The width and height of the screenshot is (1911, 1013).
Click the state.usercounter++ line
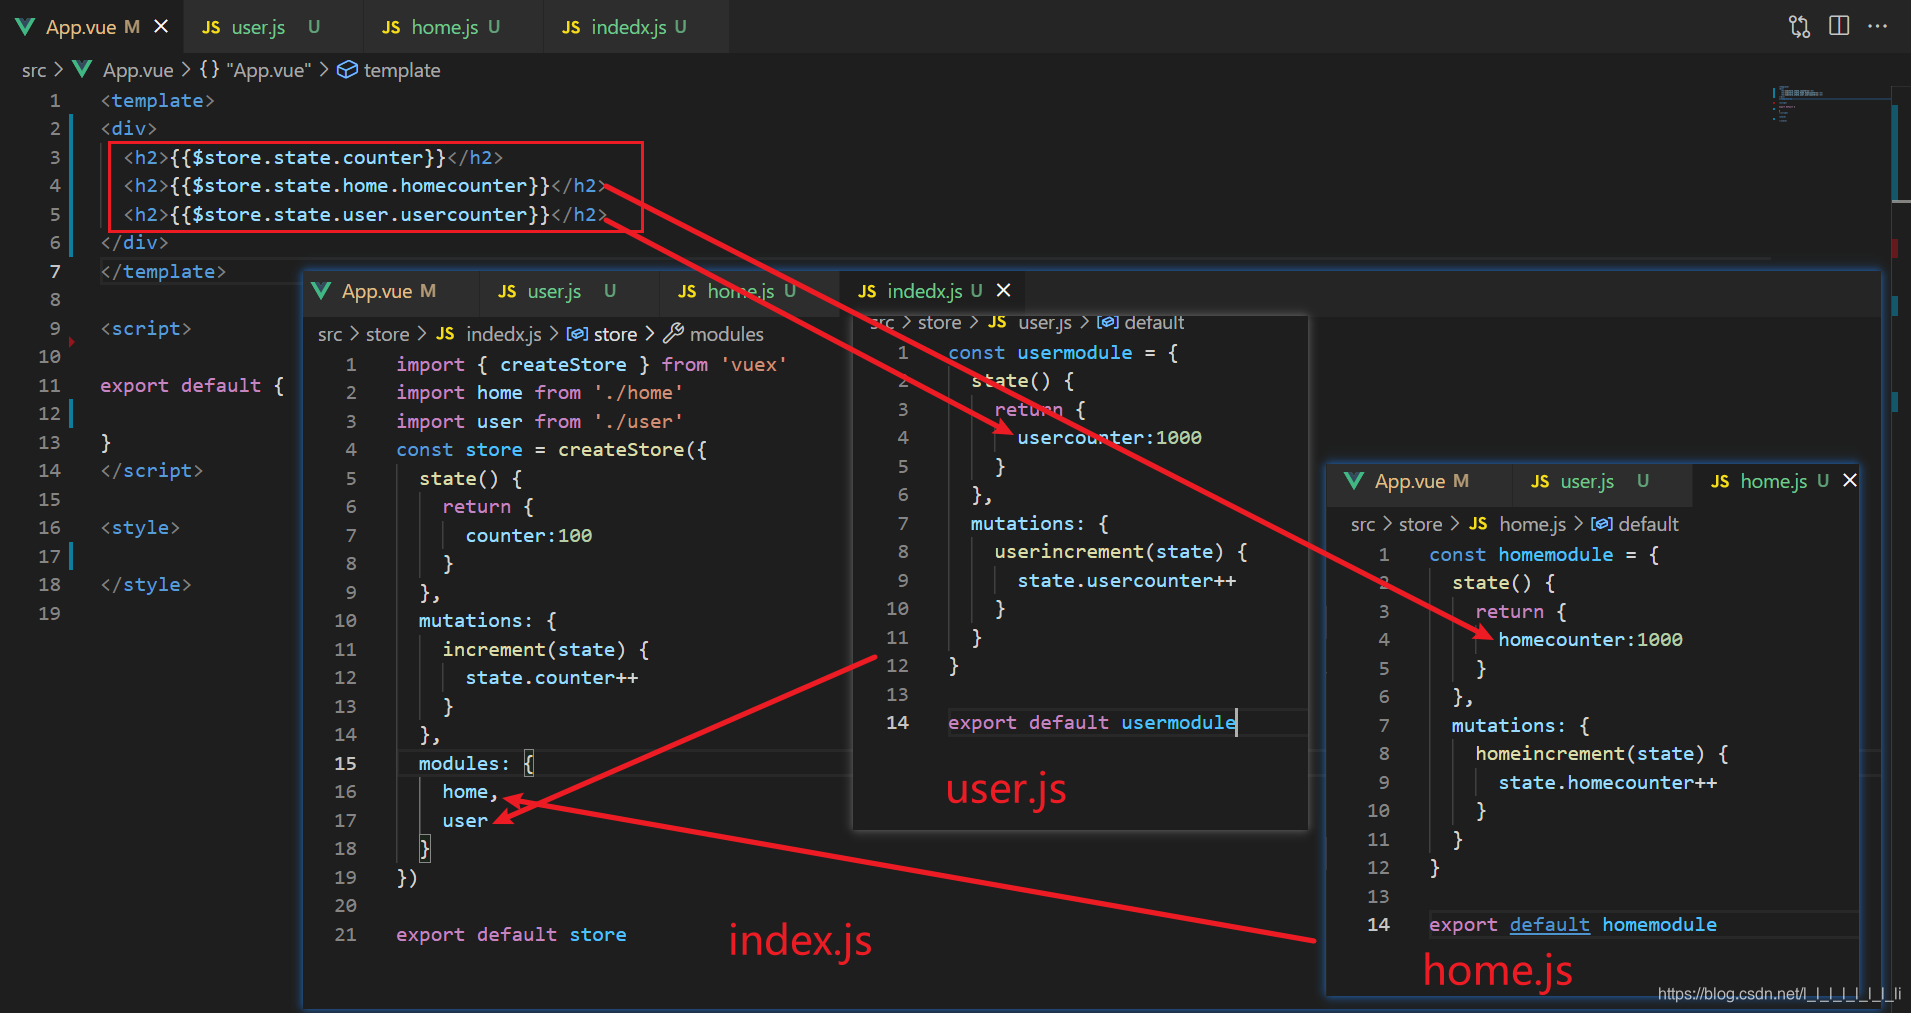(1126, 581)
